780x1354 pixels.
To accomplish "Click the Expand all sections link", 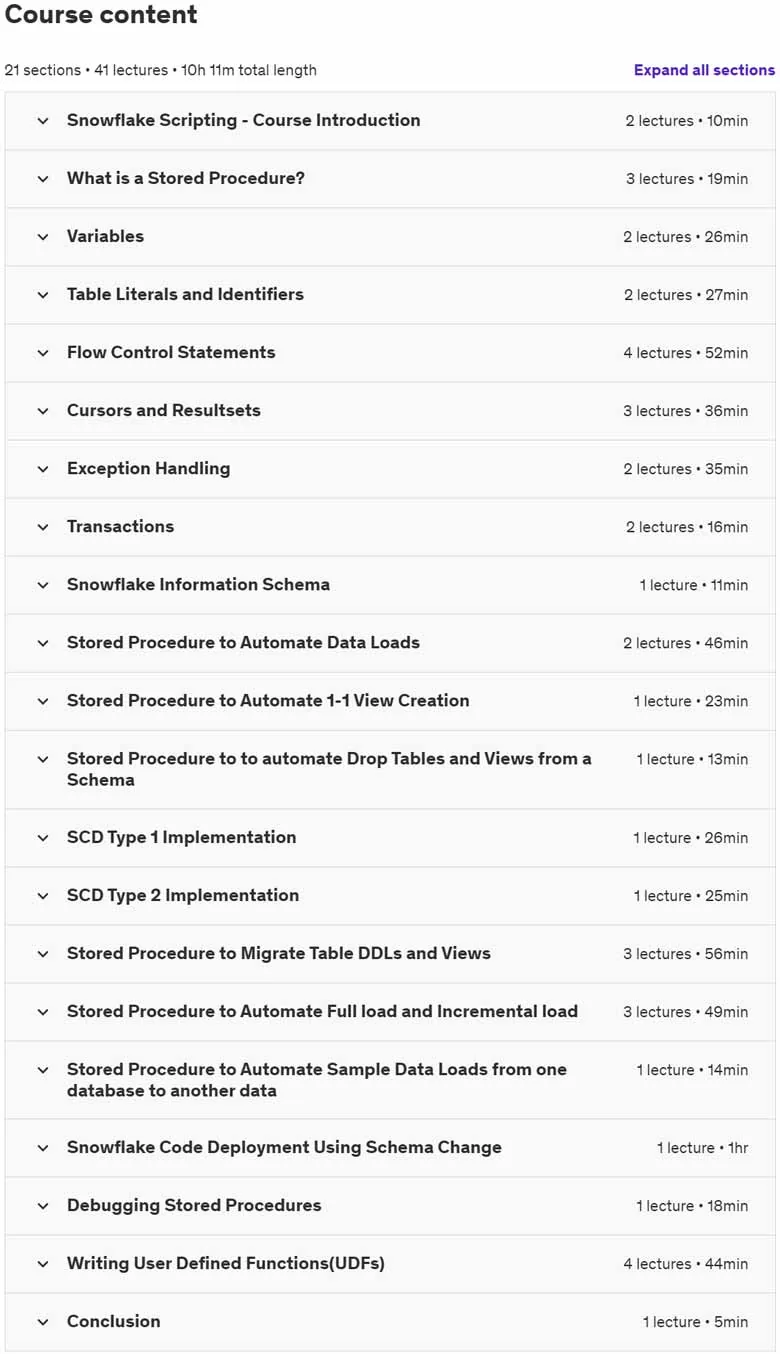I will point(704,70).
